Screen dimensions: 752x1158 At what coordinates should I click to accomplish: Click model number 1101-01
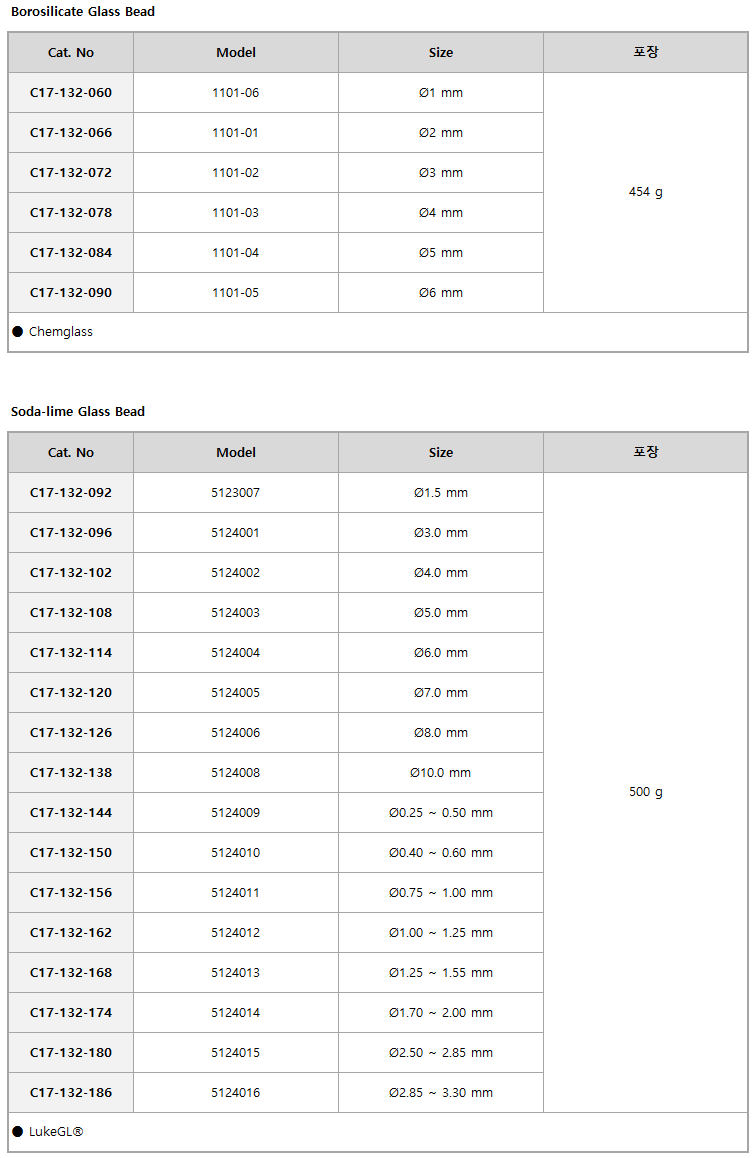pyautogui.click(x=236, y=133)
